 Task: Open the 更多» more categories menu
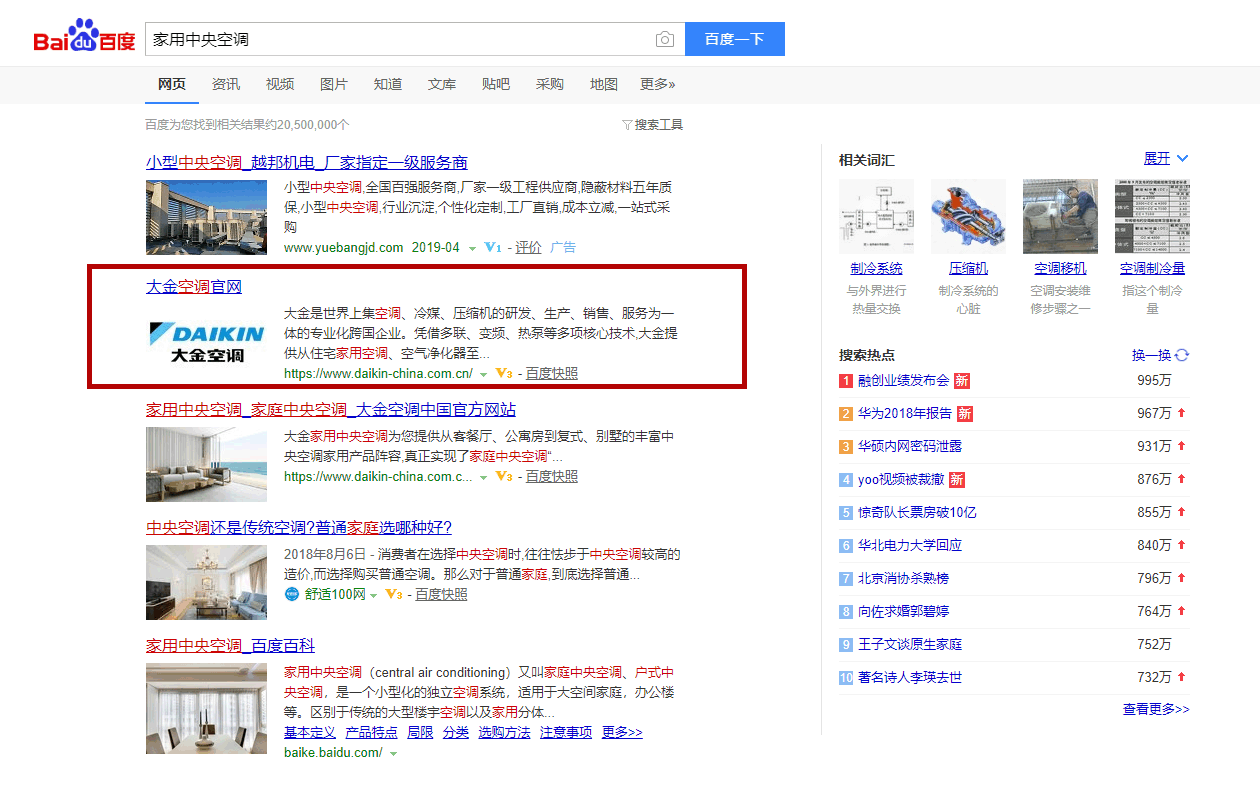(658, 84)
